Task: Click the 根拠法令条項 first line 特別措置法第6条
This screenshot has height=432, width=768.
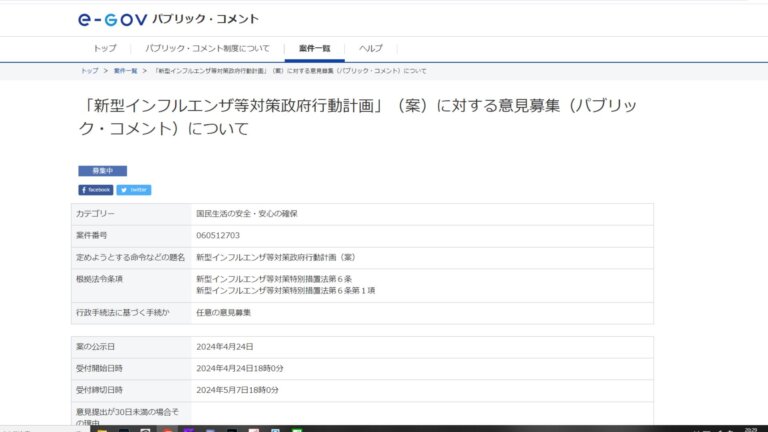Action: (273, 278)
